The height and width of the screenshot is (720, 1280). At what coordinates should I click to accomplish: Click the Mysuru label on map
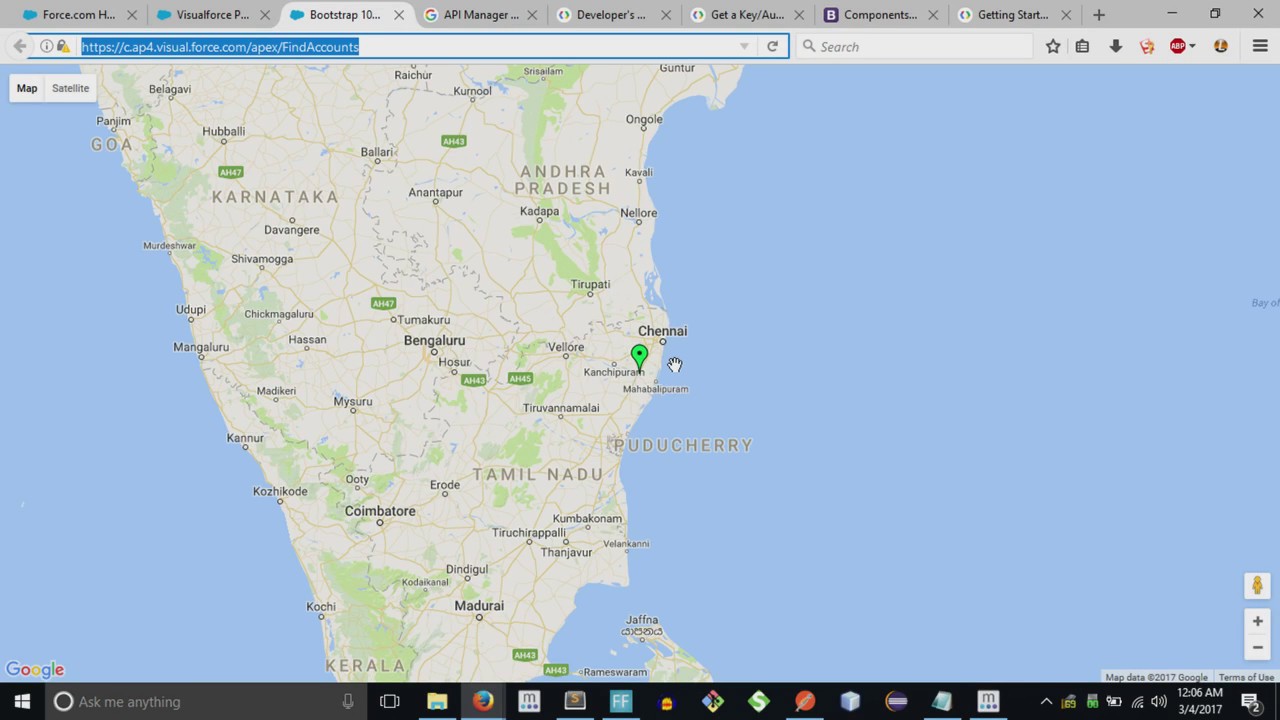pyautogui.click(x=353, y=401)
